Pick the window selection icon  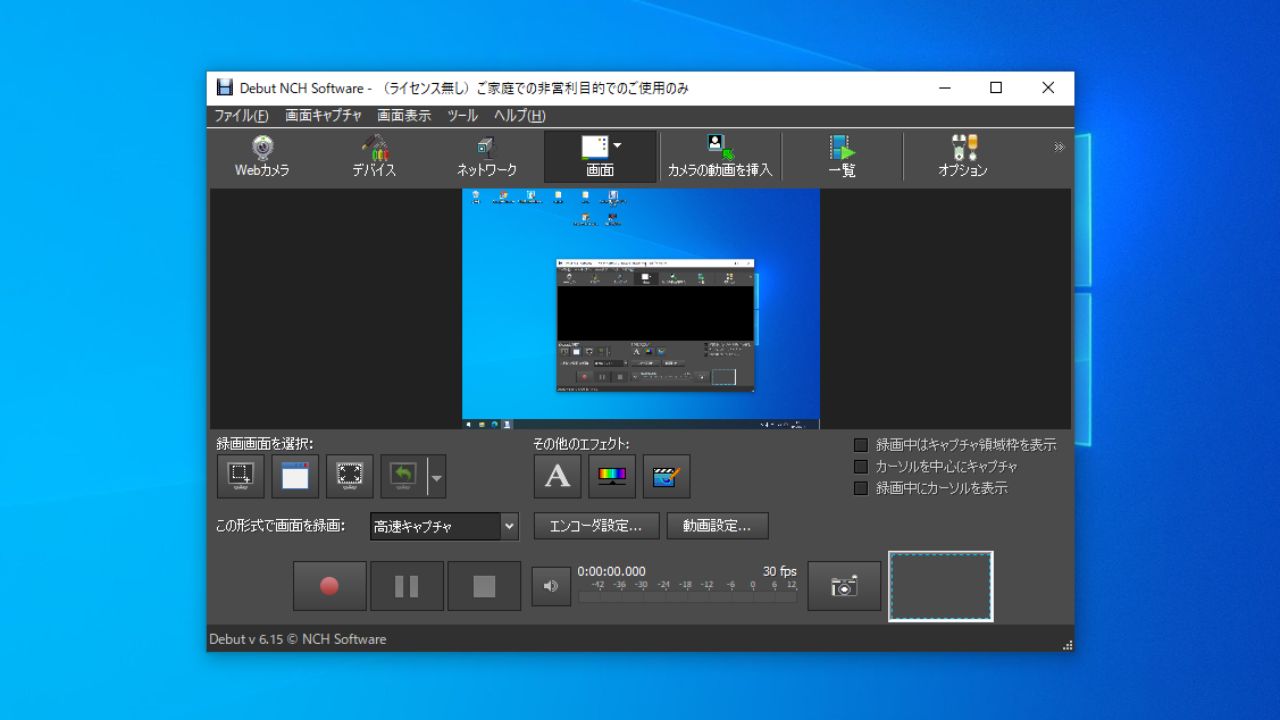point(295,477)
